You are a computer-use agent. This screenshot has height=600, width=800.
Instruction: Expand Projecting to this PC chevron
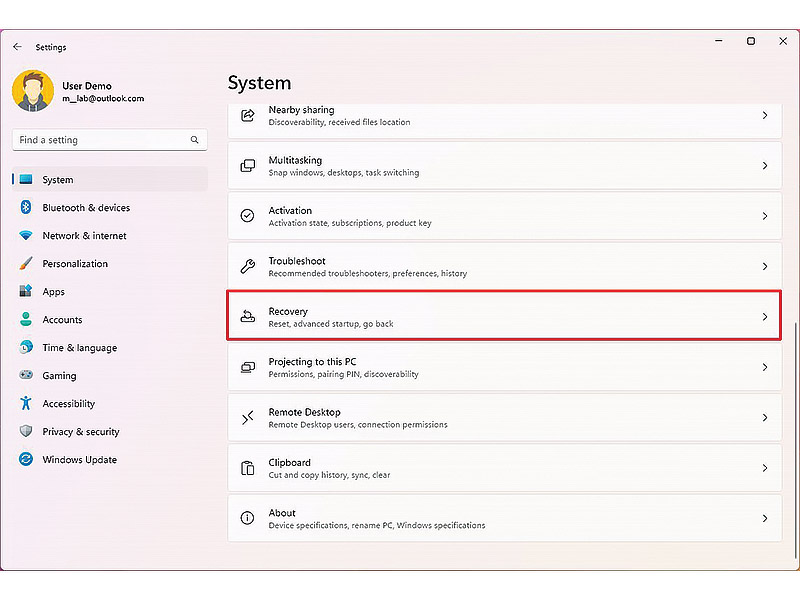point(765,367)
